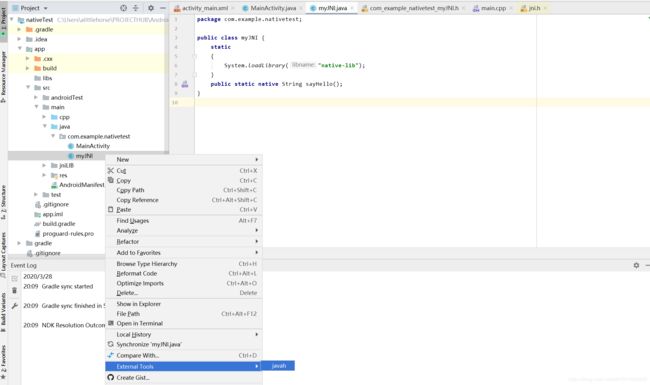Viewport: 650px width, 385px height.
Task: Open the Build Variants side tab
Action: 3,312
